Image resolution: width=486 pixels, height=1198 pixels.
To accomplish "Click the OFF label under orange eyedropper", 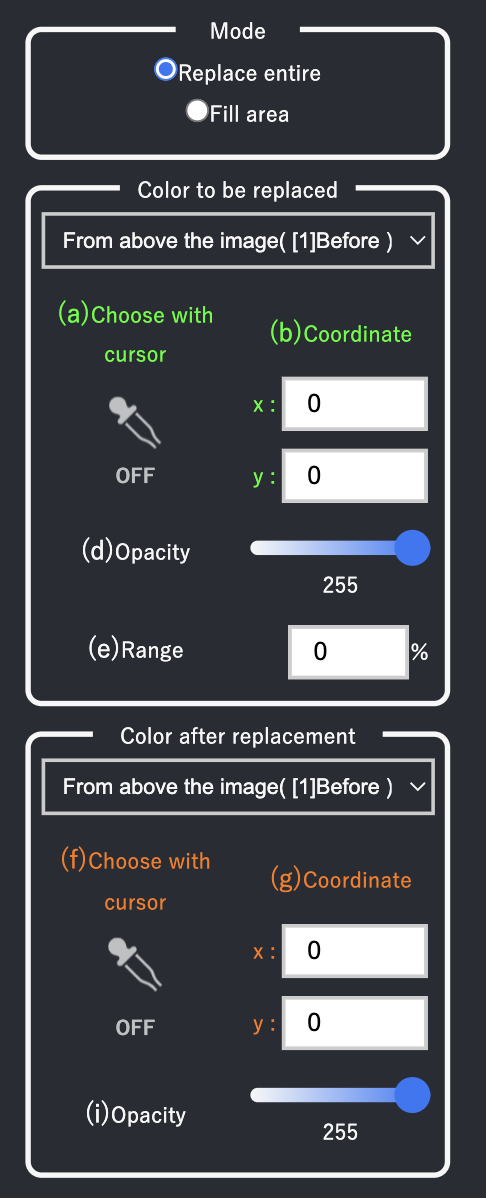I will pos(135,1028).
